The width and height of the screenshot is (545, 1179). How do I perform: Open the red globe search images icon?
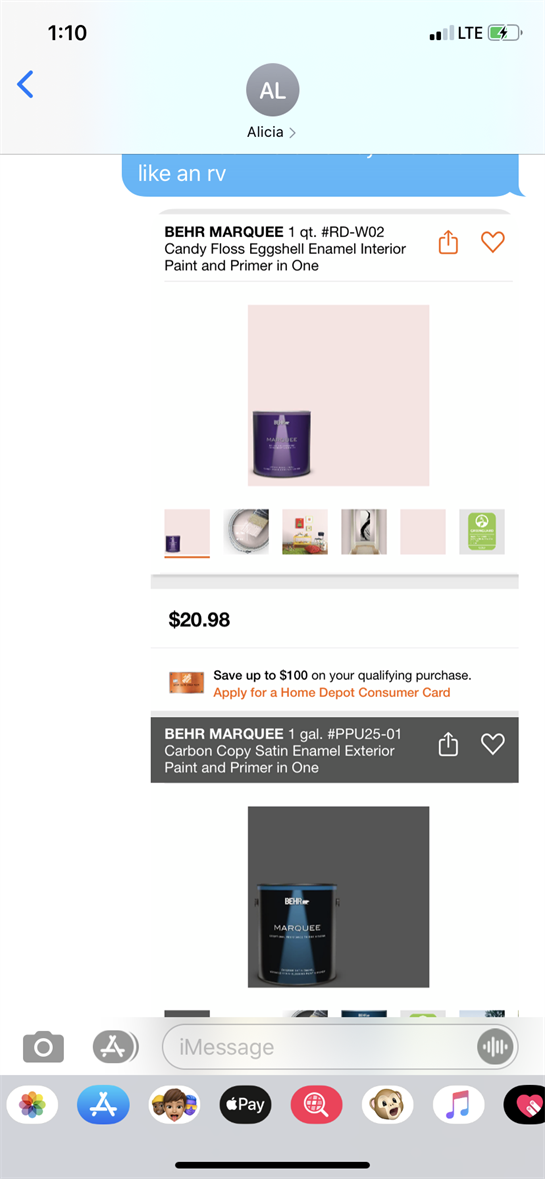tap(316, 1105)
